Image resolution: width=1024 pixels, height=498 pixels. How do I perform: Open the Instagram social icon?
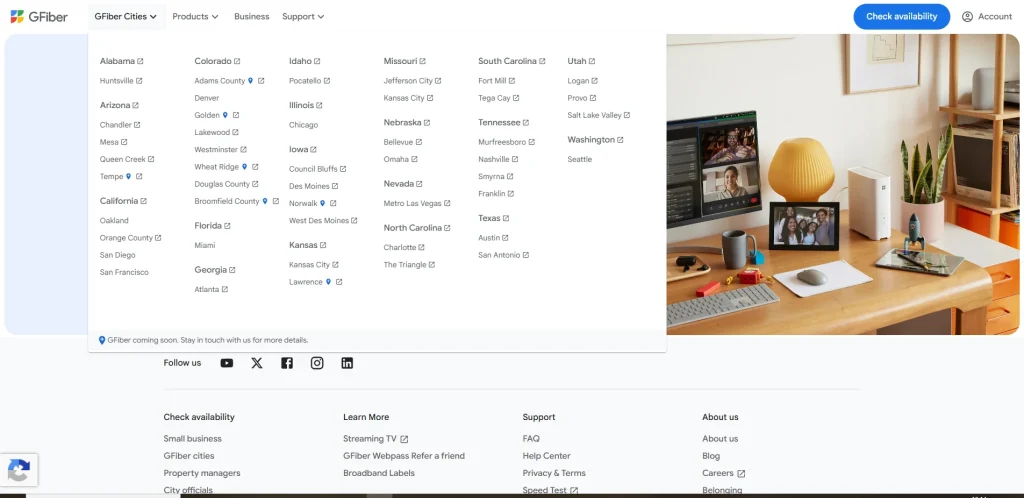click(x=317, y=363)
